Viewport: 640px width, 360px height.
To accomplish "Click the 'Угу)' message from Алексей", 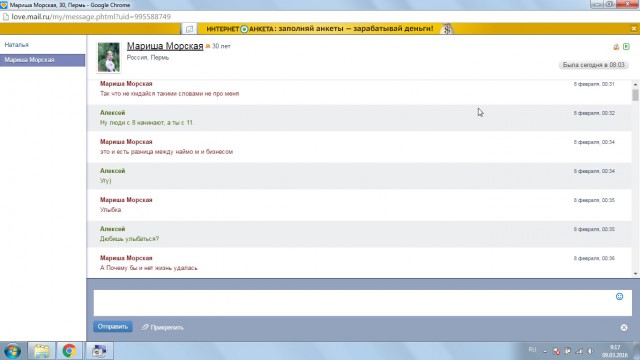I will (105, 180).
